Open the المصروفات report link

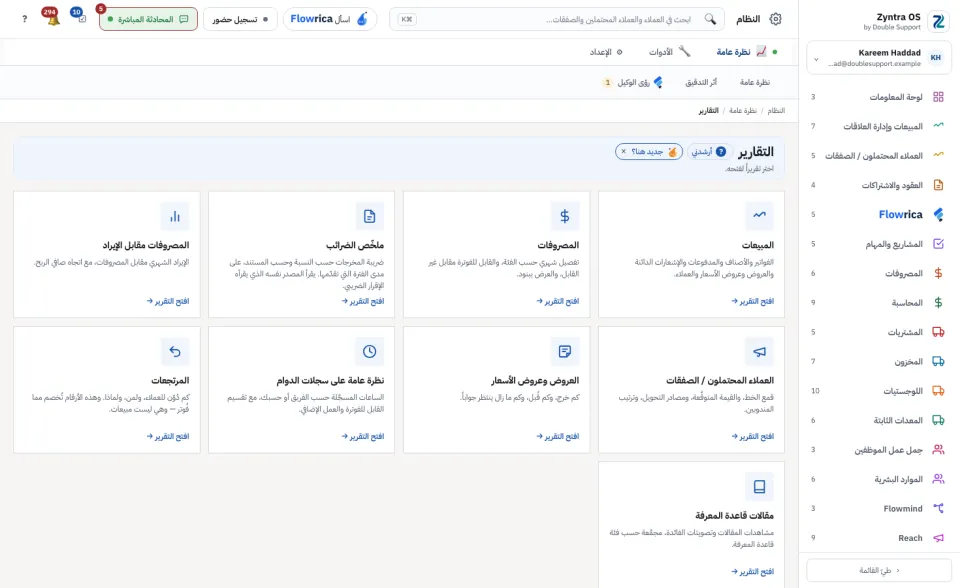[558, 301]
